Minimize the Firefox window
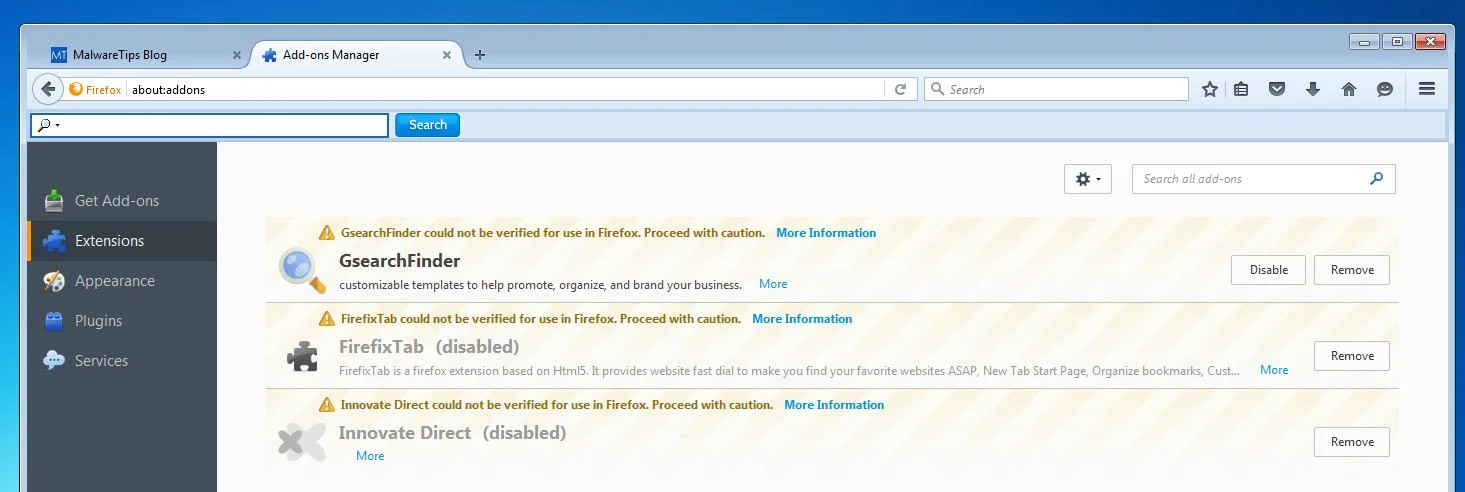Screen dimensions: 1465x492 (x=1364, y=41)
